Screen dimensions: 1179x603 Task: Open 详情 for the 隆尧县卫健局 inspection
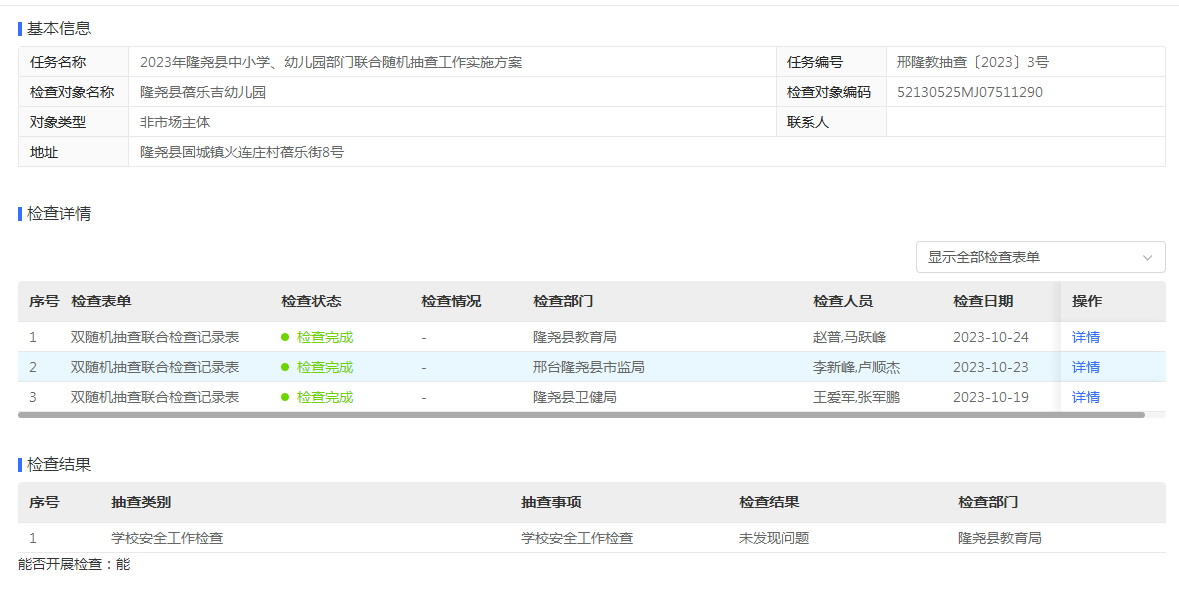[1086, 397]
